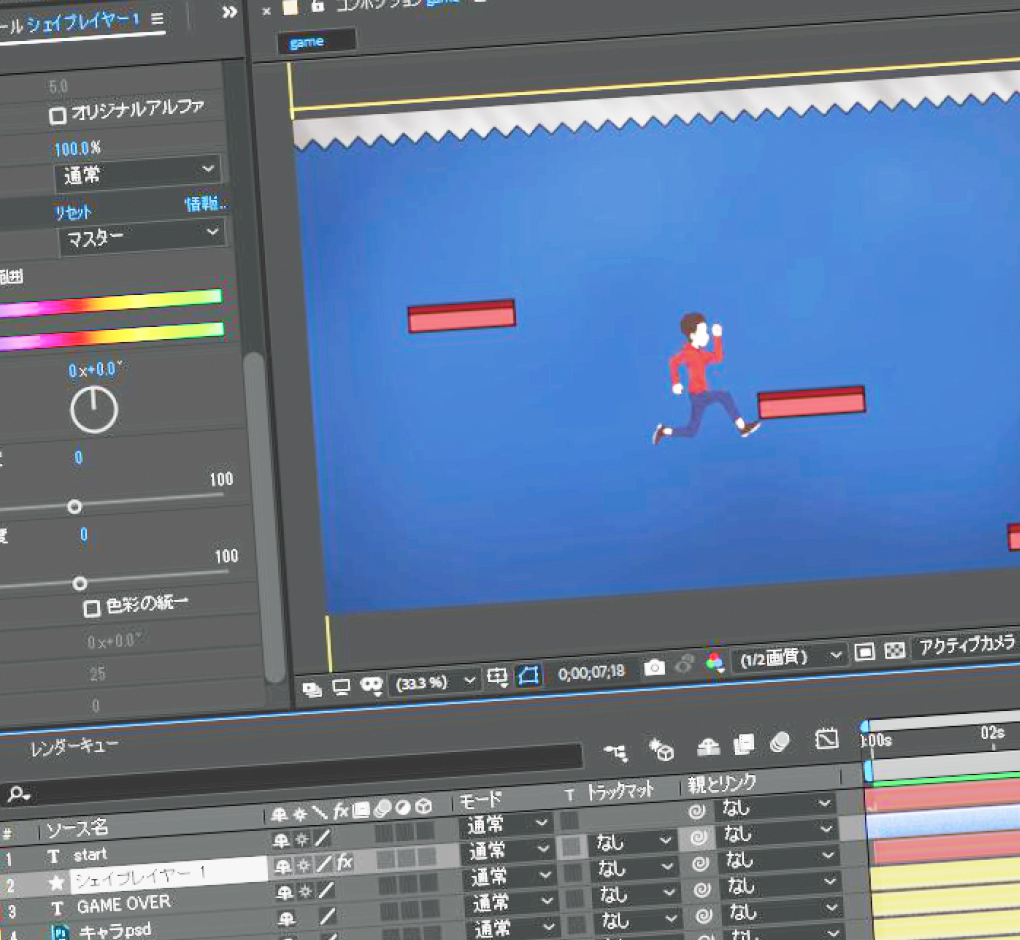This screenshot has height=940, width=1020.
Task: Click the 100.0% value
Action: pyautogui.click(x=77, y=148)
